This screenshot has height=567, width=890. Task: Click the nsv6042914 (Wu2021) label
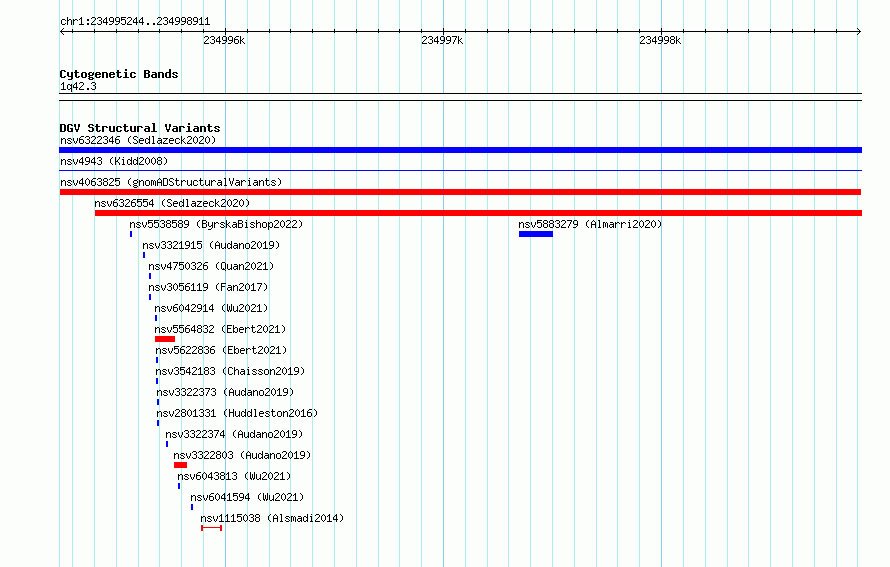point(211,308)
